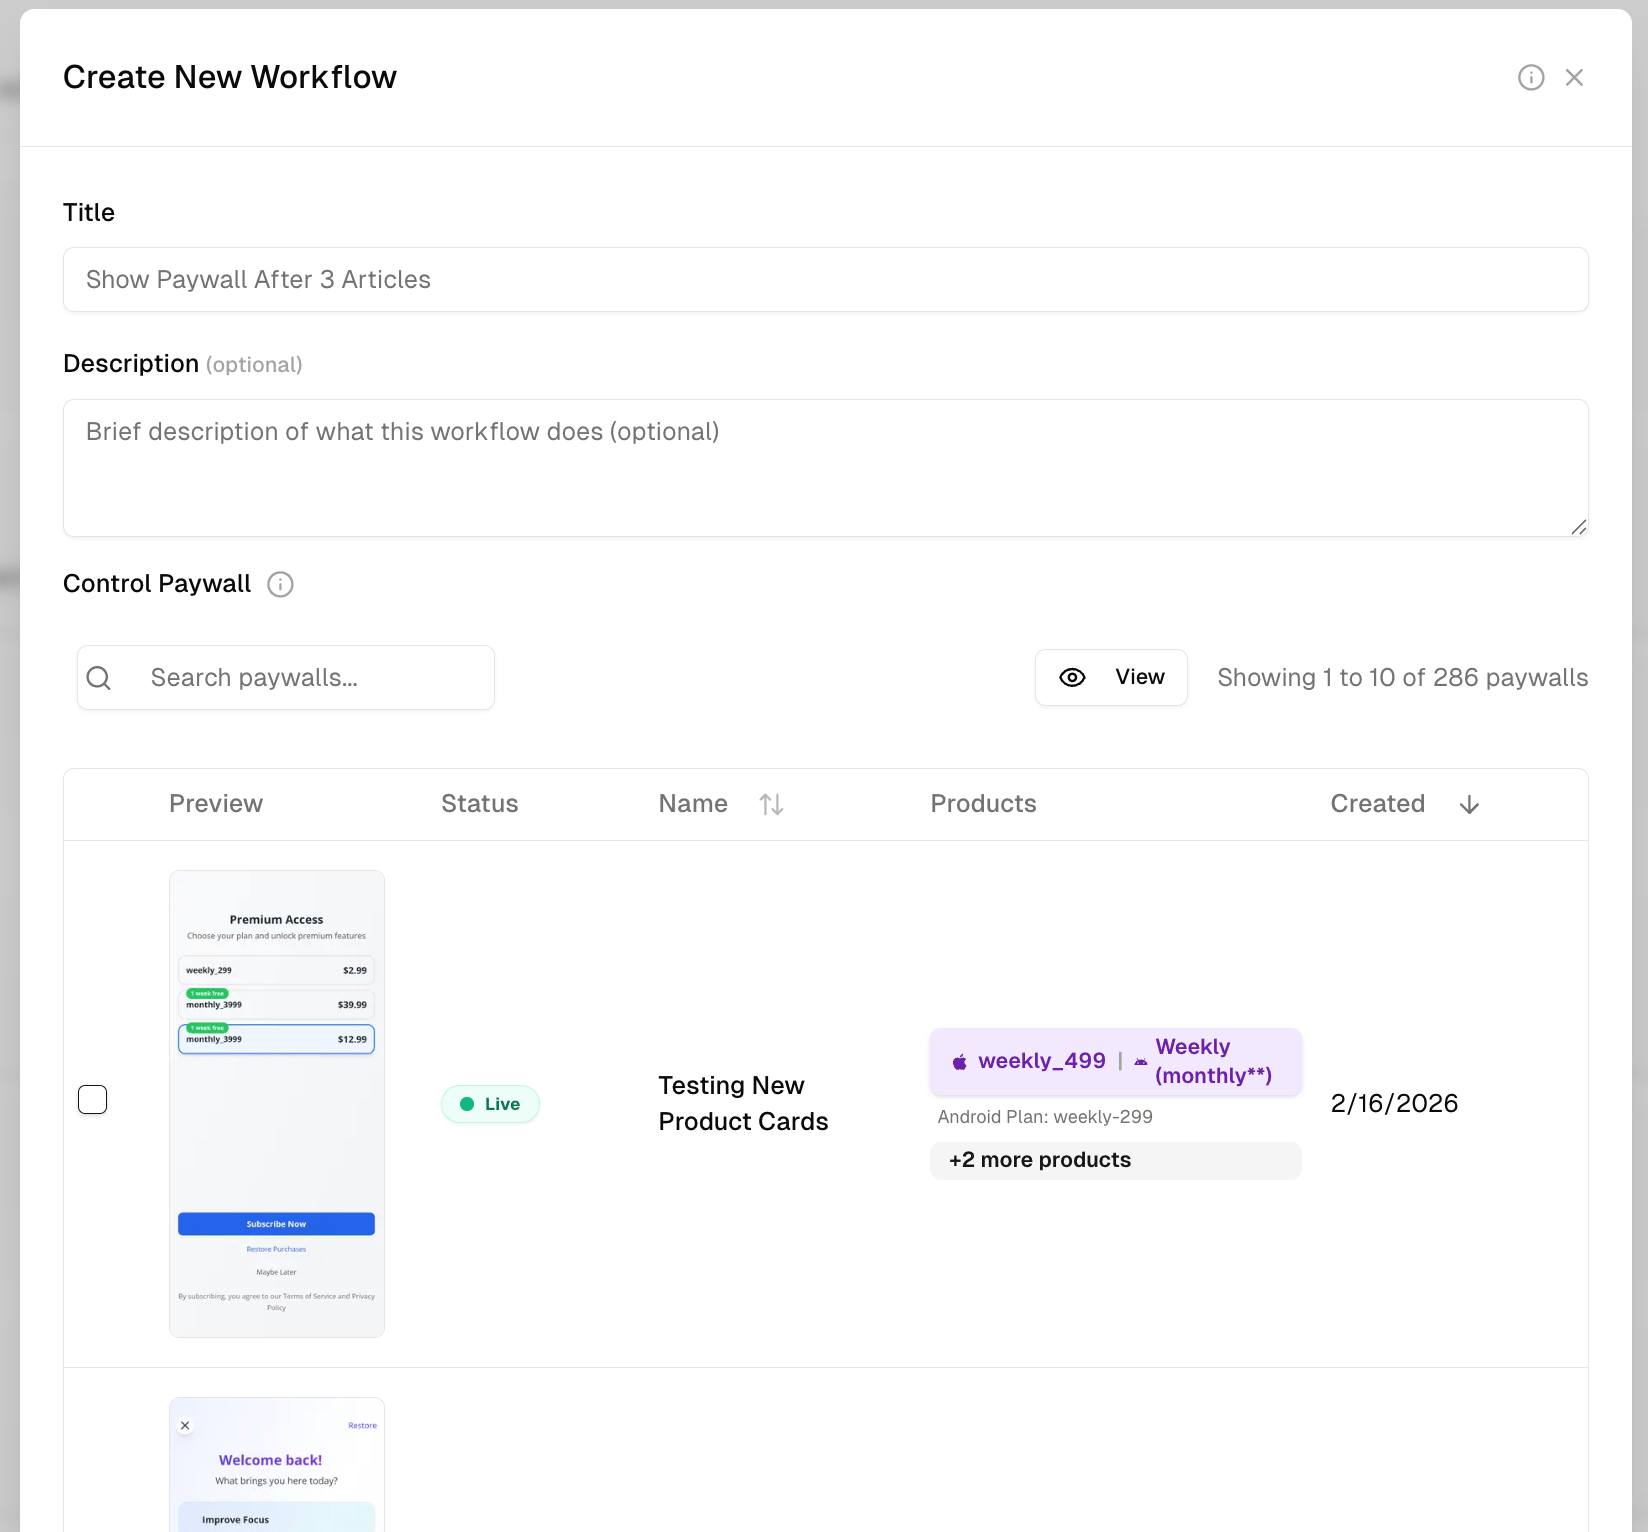
Task: Open the Welcome back! paywall preview thumbnail
Action: [277, 1465]
